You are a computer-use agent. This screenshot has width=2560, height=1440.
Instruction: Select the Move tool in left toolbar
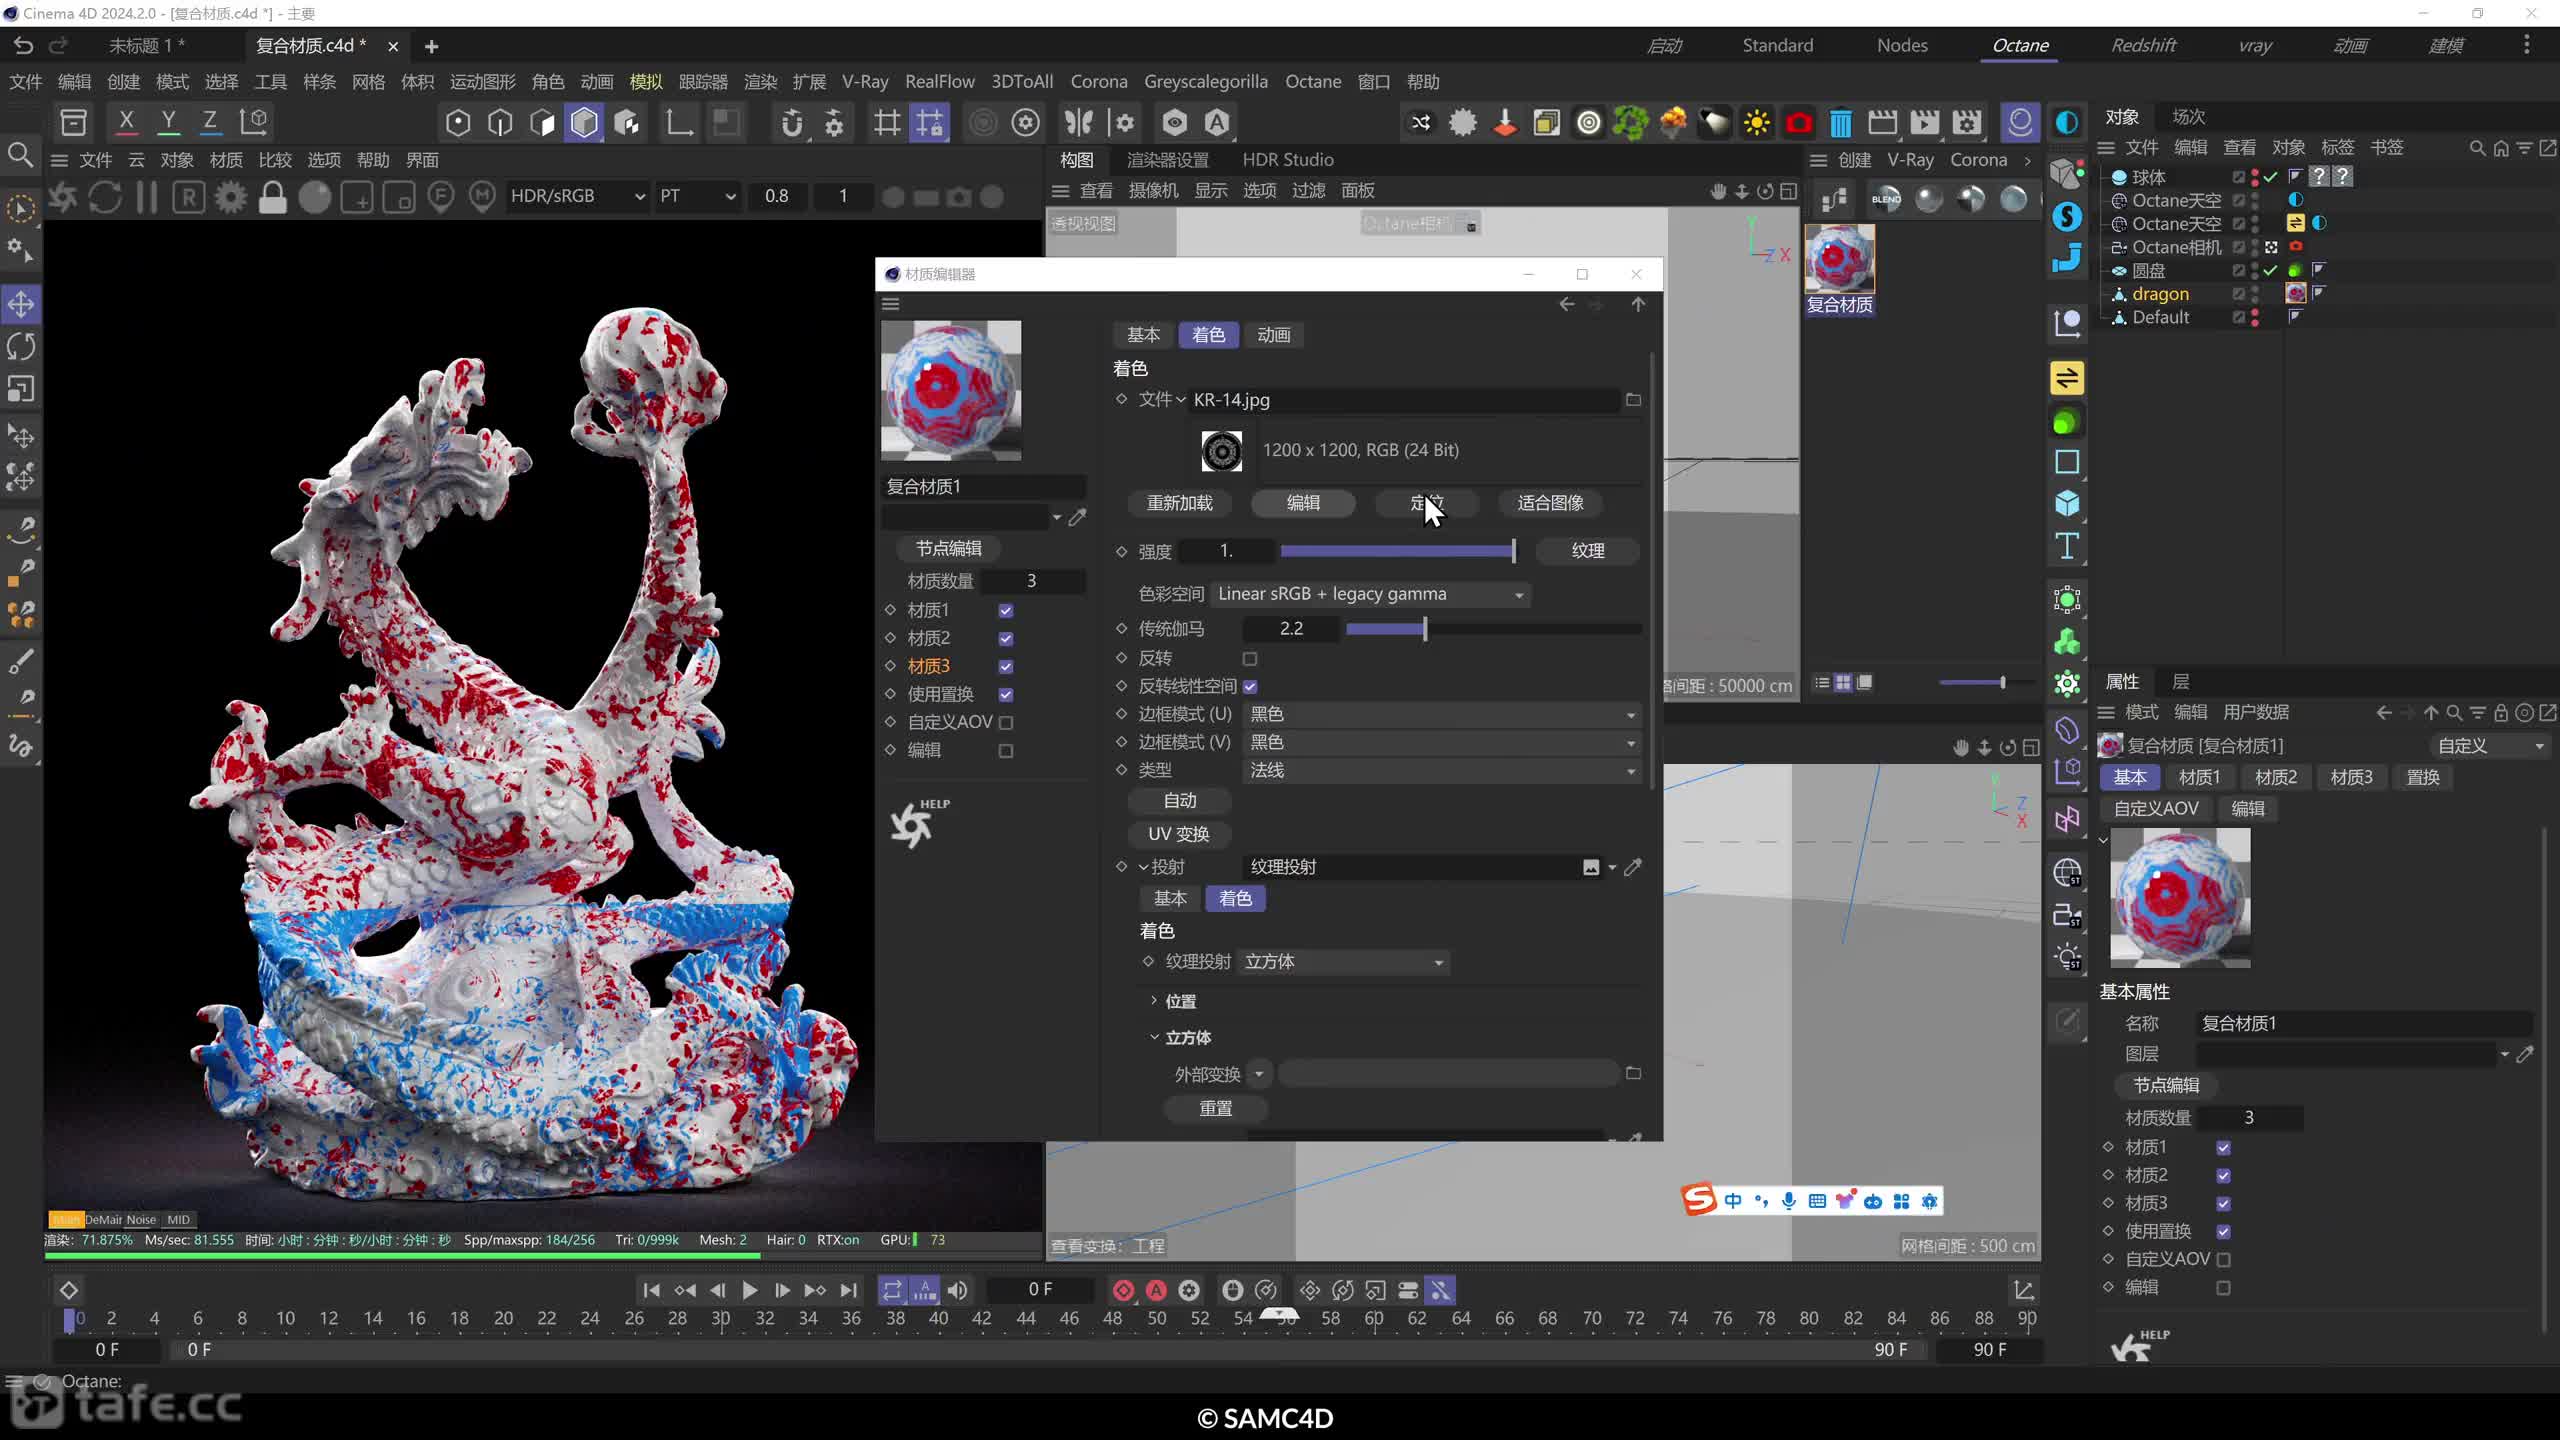21,304
